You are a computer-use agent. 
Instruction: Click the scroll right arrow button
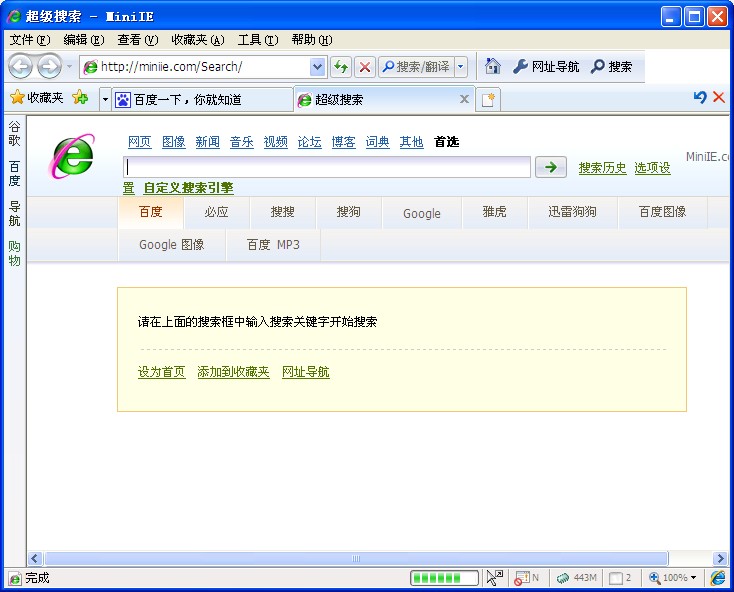720,558
